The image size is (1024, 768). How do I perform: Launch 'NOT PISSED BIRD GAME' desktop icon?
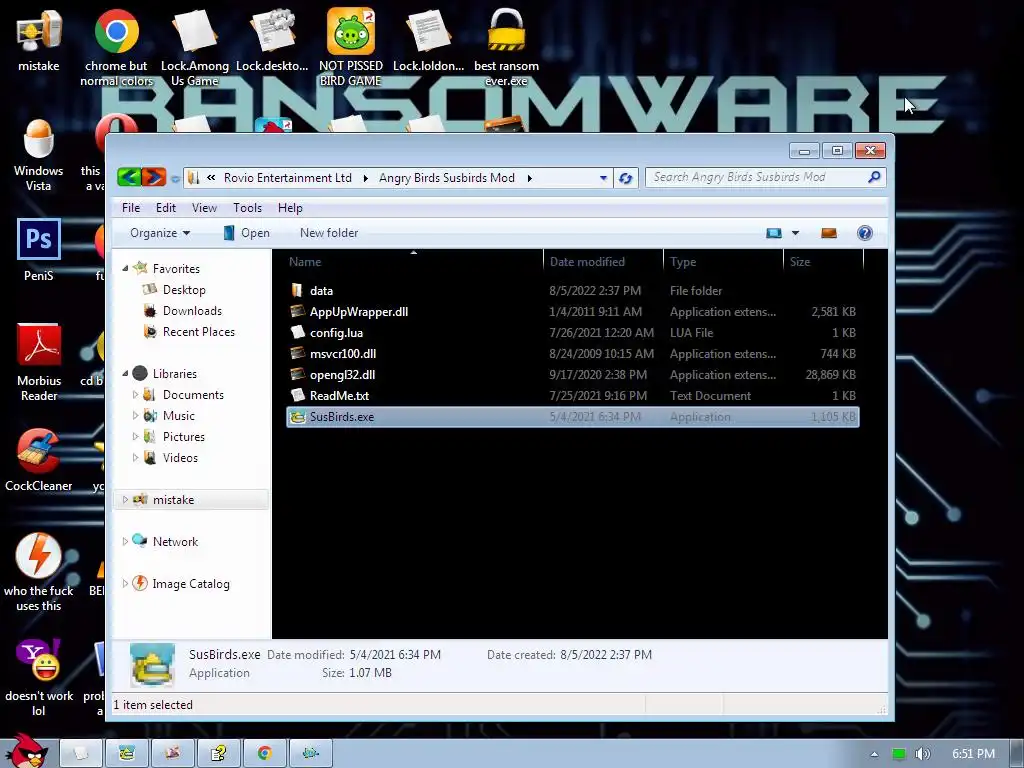[351, 47]
